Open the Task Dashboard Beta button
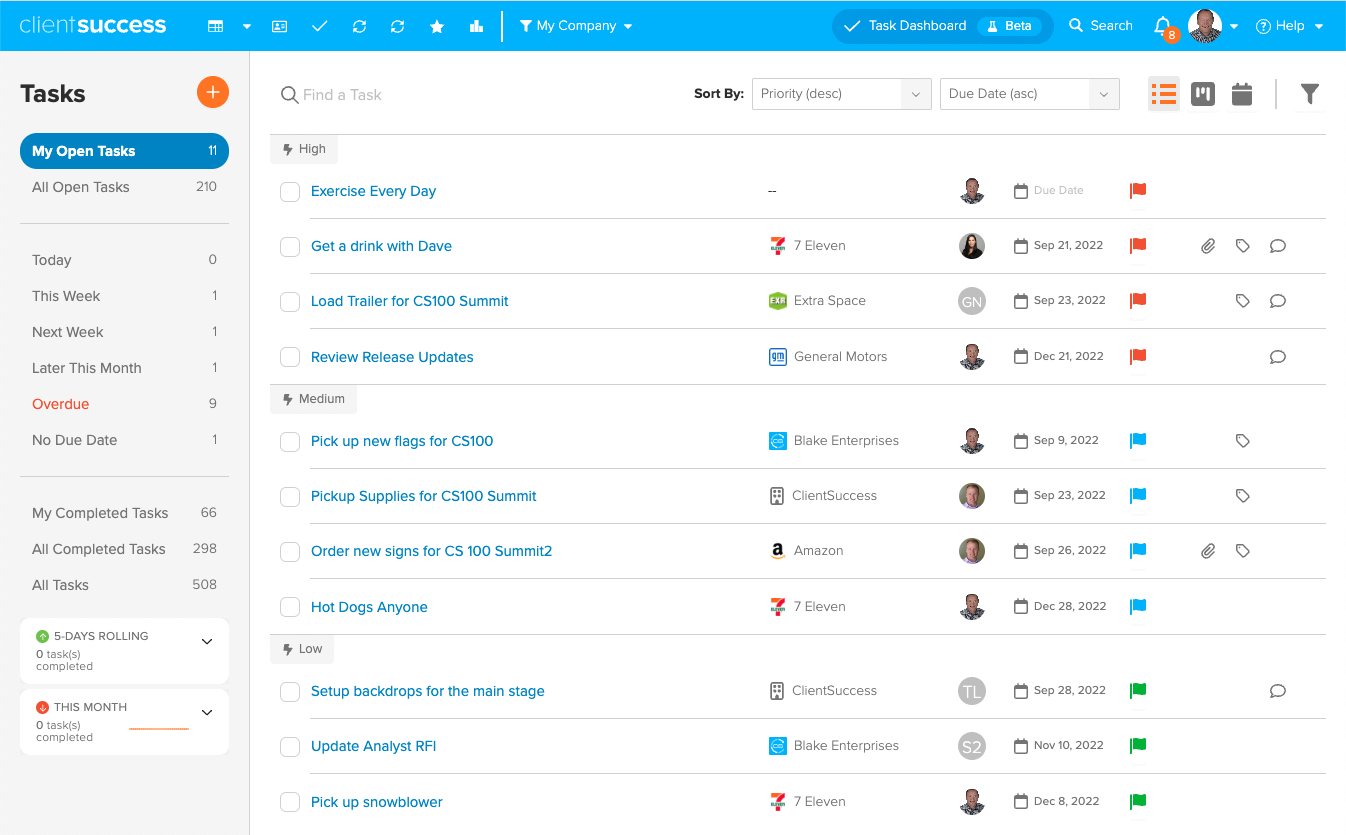 (x=942, y=26)
